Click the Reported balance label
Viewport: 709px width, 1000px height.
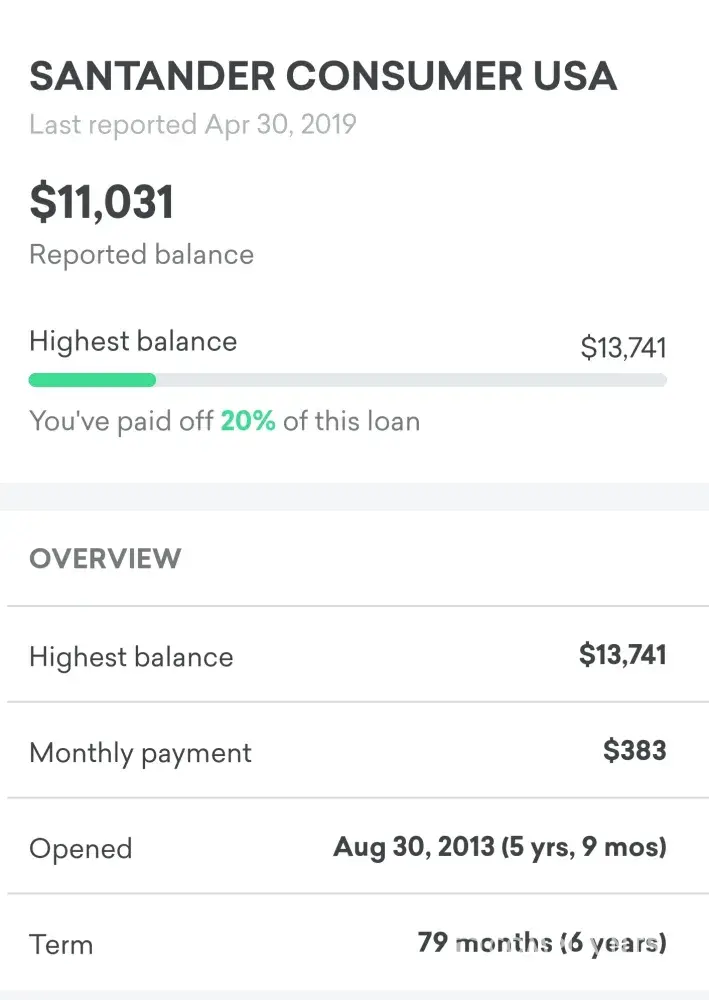(x=141, y=255)
